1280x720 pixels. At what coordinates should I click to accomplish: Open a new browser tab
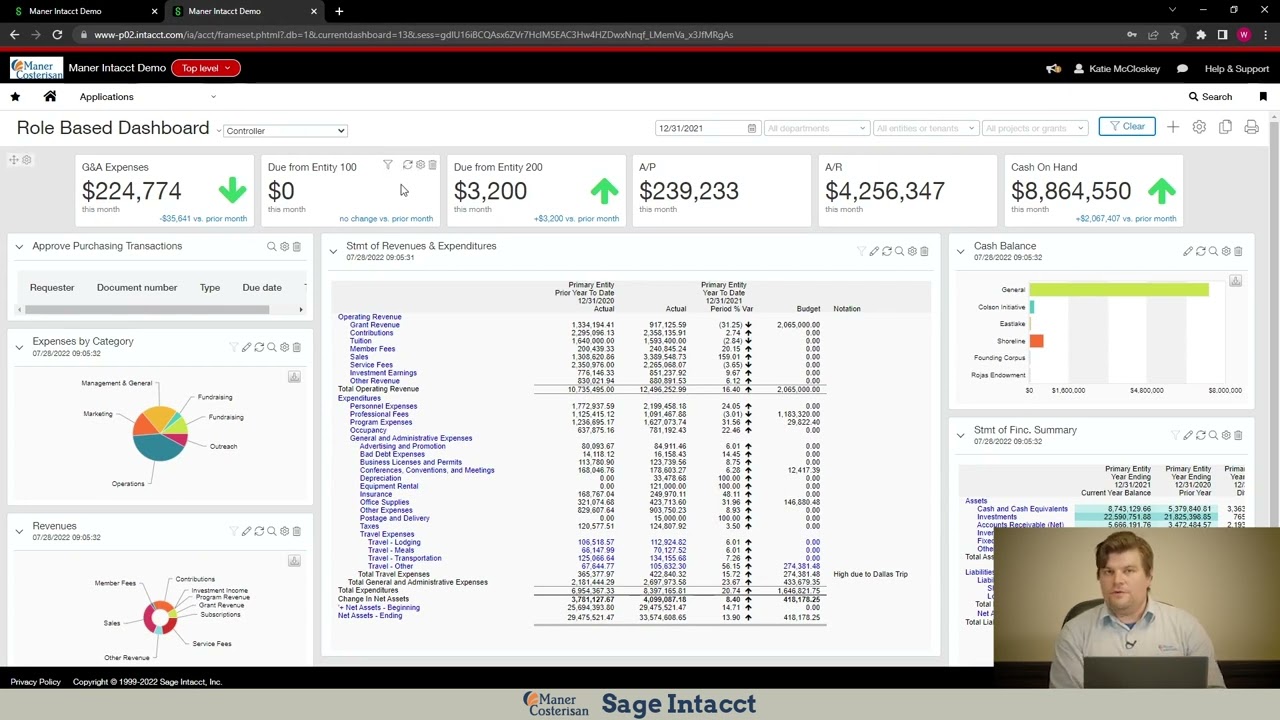point(339,11)
